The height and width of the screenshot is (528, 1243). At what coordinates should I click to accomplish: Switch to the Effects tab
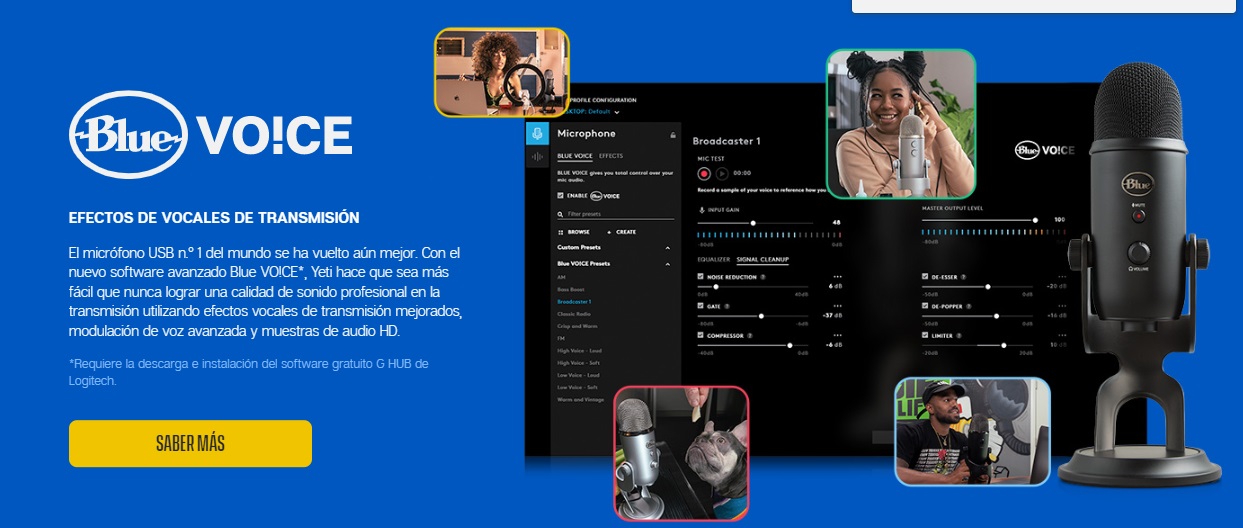(x=610, y=156)
